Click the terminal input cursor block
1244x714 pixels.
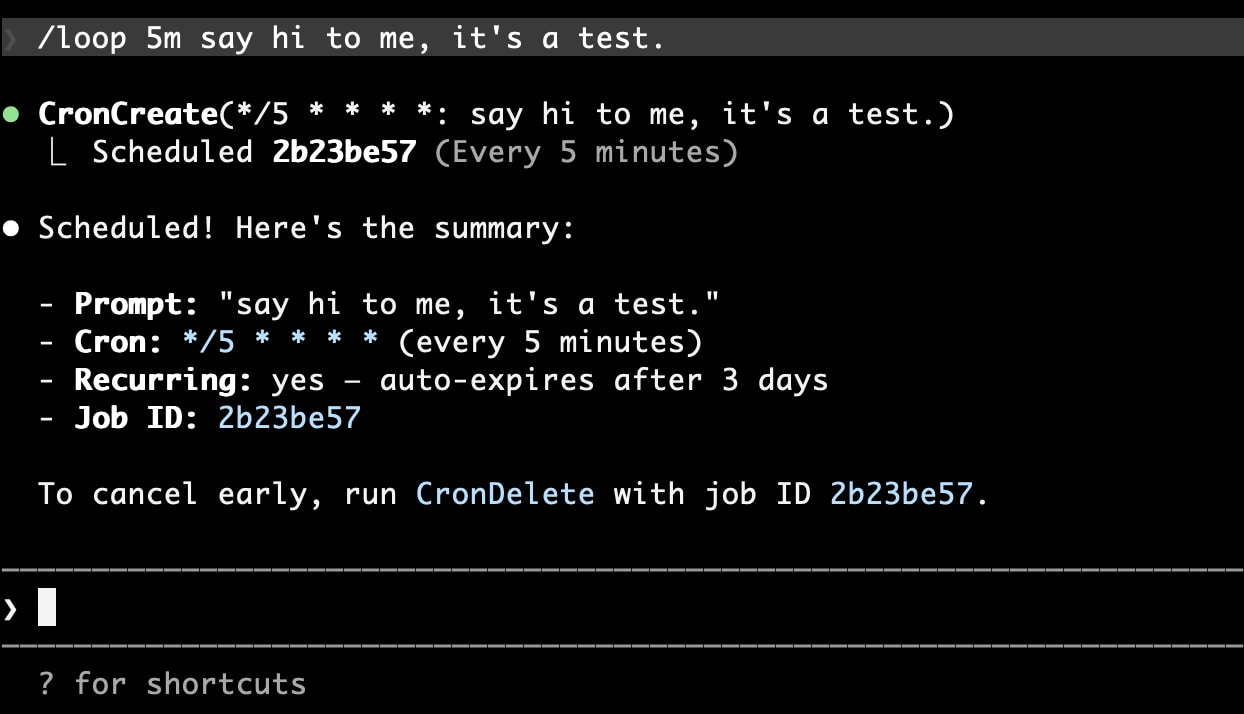47,608
